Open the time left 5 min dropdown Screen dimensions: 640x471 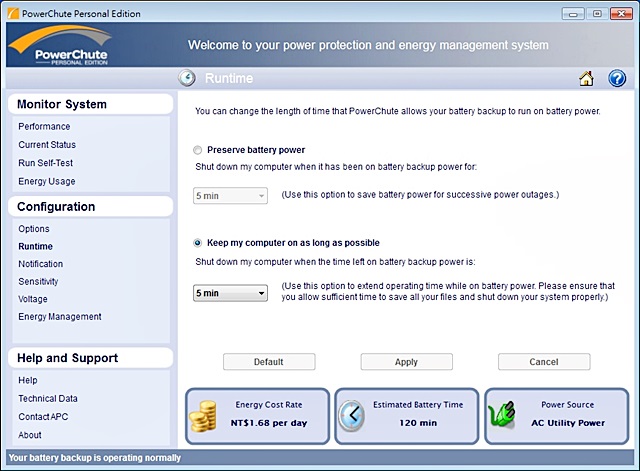(x=230, y=293)
